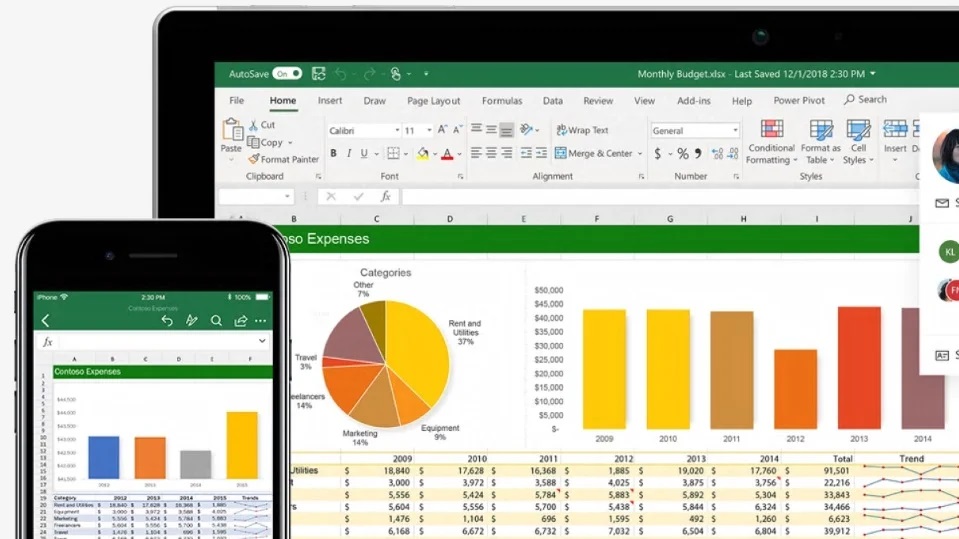Toggle Italic formatting in Font group
959x539 pixels.
point(348,154)
